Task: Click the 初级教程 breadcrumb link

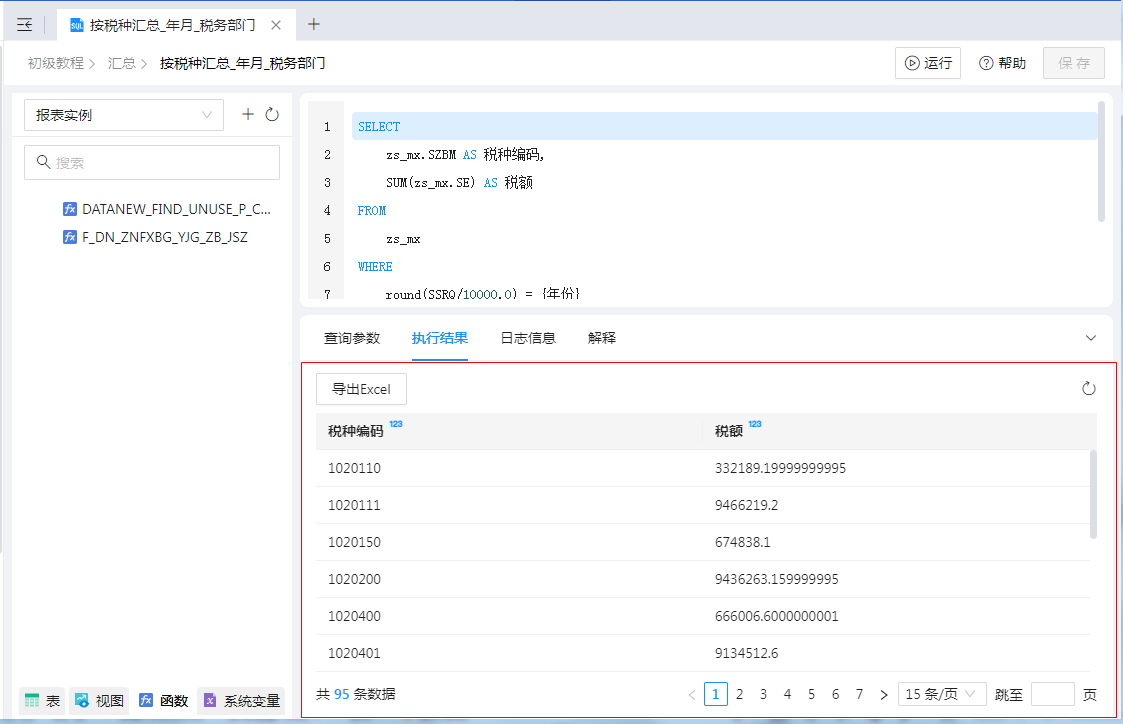Action: pos(55,63)
